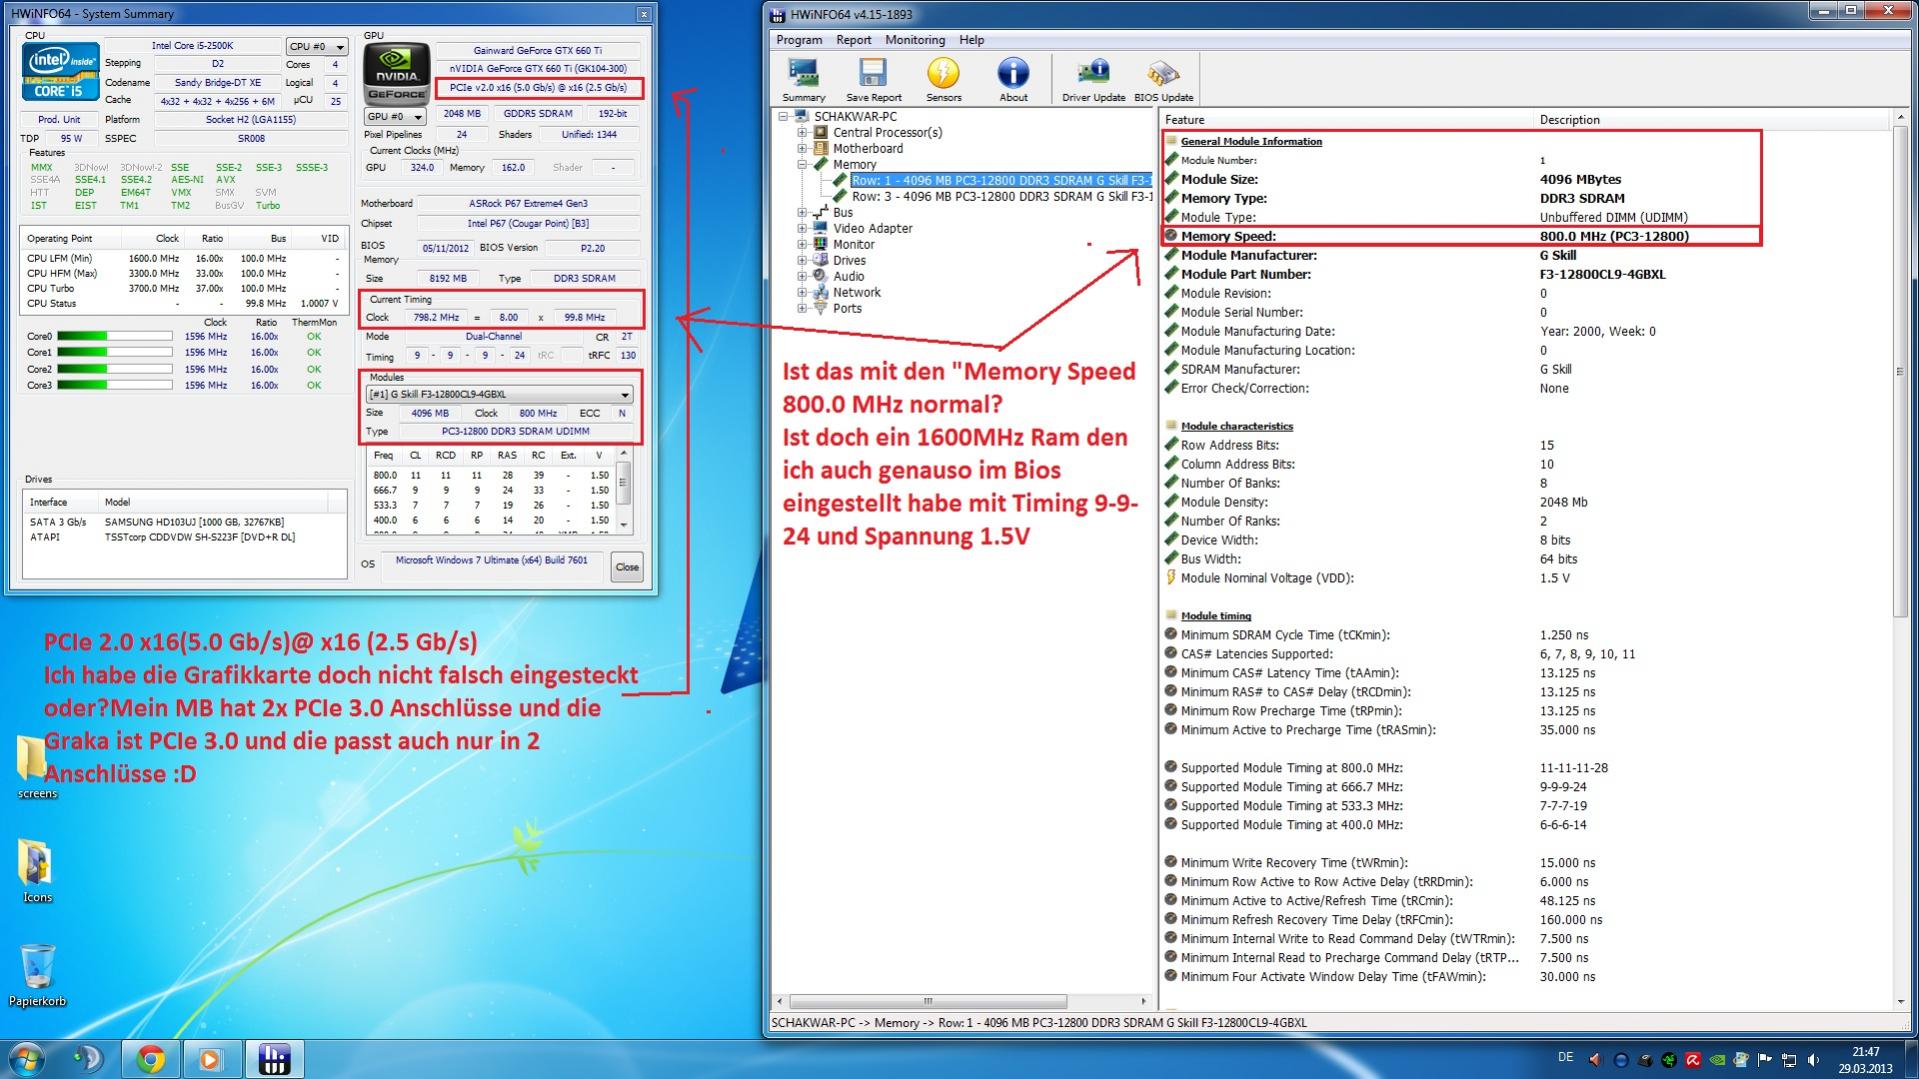1919x1079 pixels.
Task: Open the Monitoring menu
Action: point(915,40)
